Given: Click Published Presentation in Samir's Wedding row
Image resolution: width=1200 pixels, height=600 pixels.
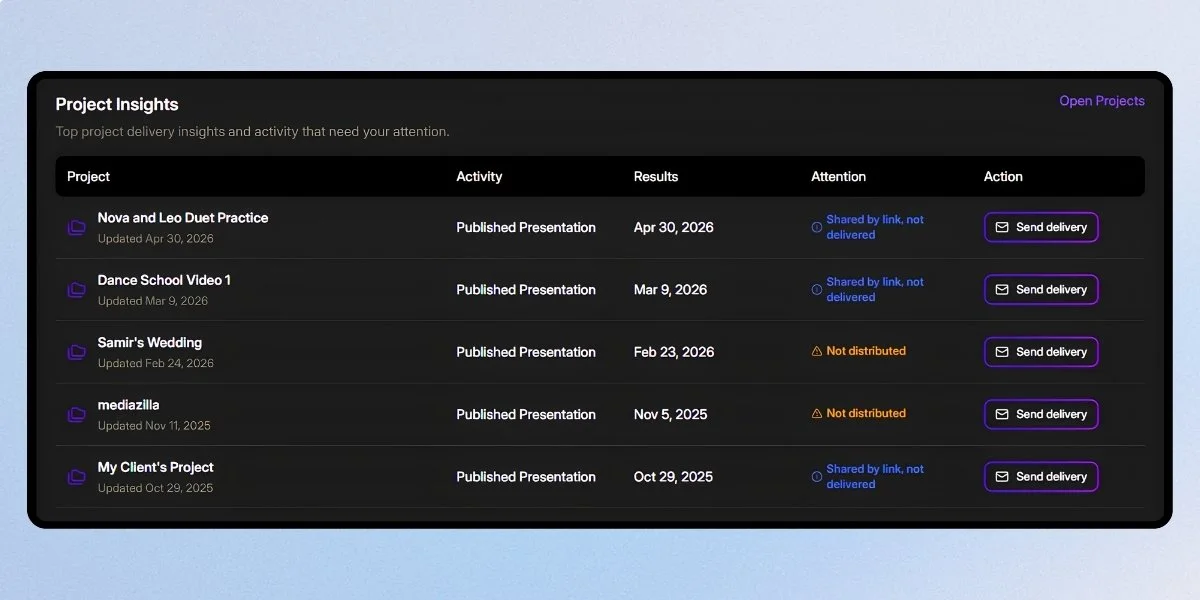Looking at the screenshot, I should tap(526, 352).
